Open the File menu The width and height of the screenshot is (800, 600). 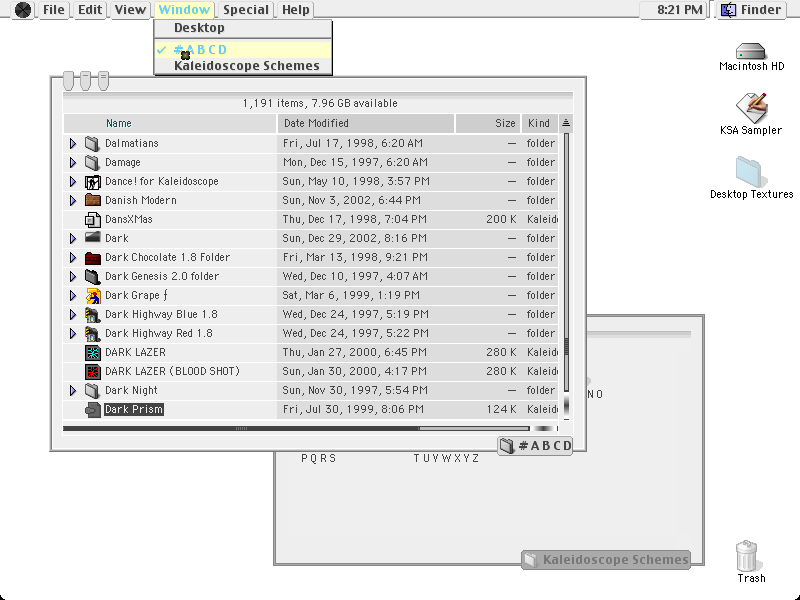[x=54, y=10]
